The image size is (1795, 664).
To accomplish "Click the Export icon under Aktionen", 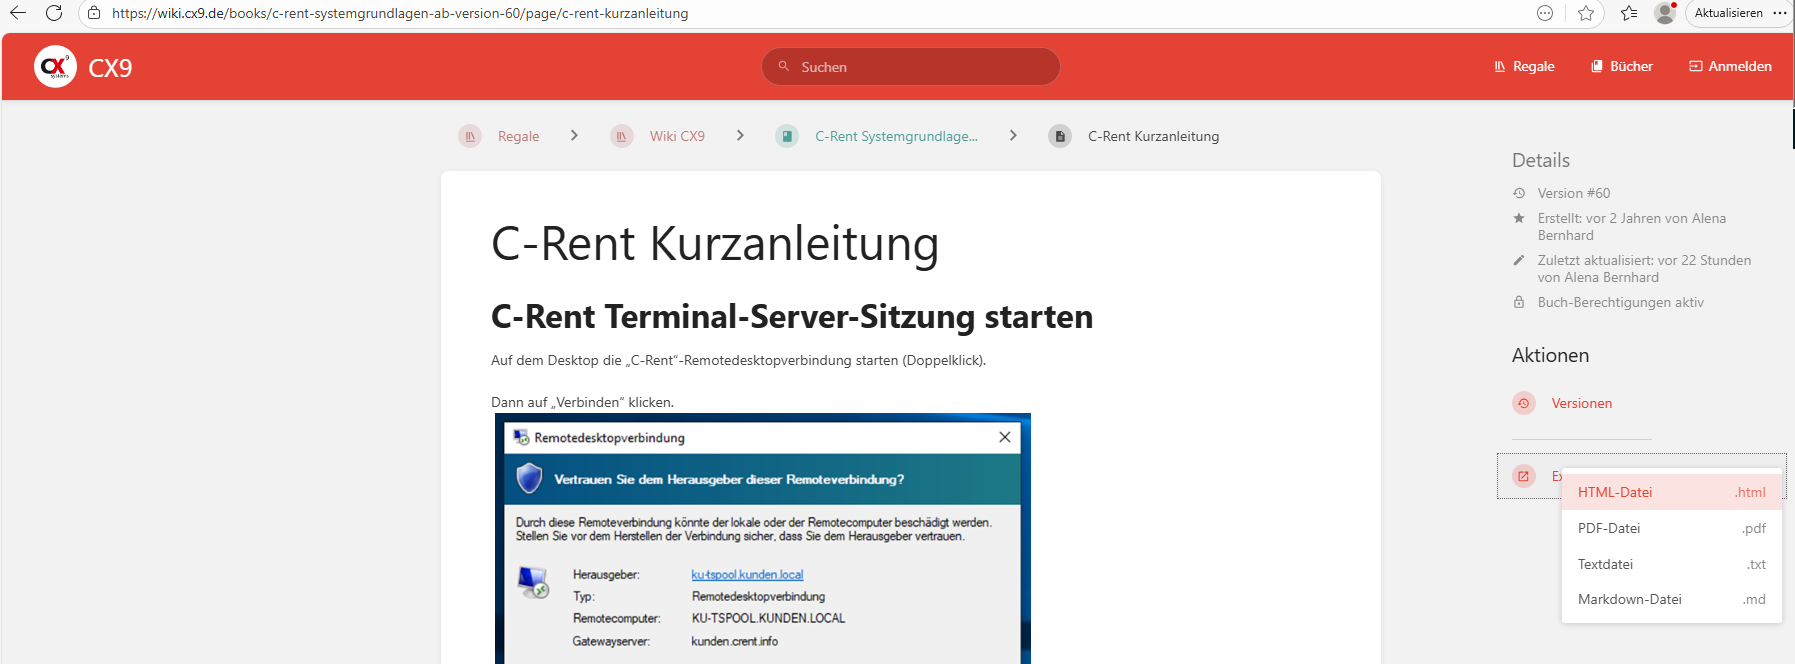I will coord(1523,476).
